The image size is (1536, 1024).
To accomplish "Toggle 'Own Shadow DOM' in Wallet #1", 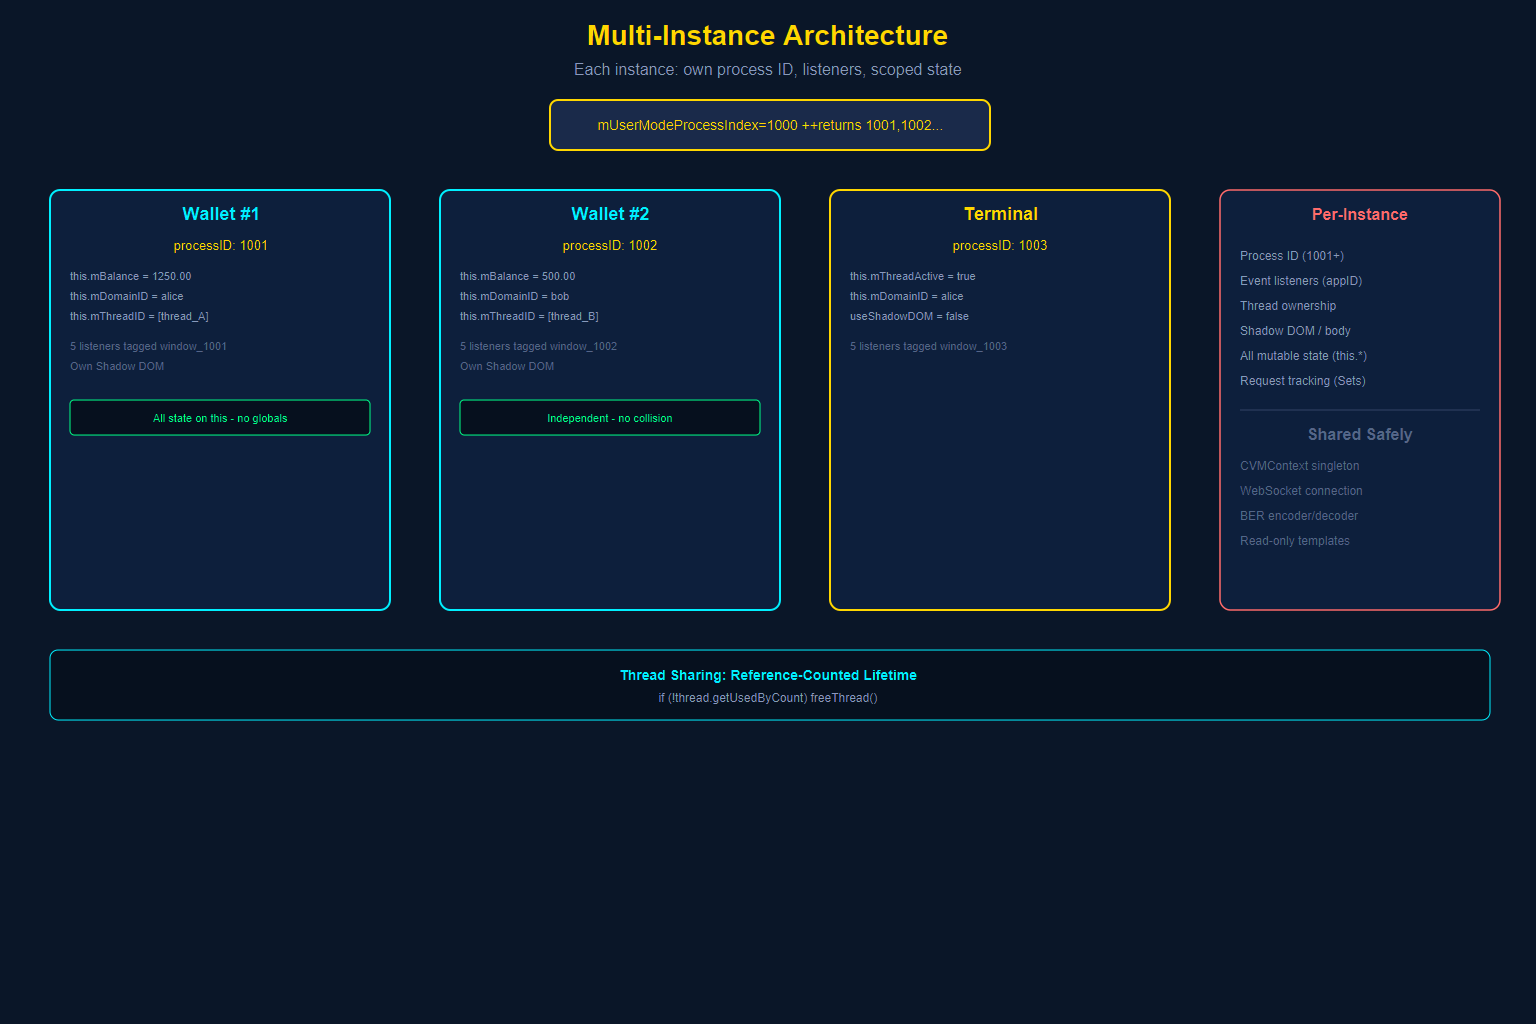I will [x=116, y=366].
